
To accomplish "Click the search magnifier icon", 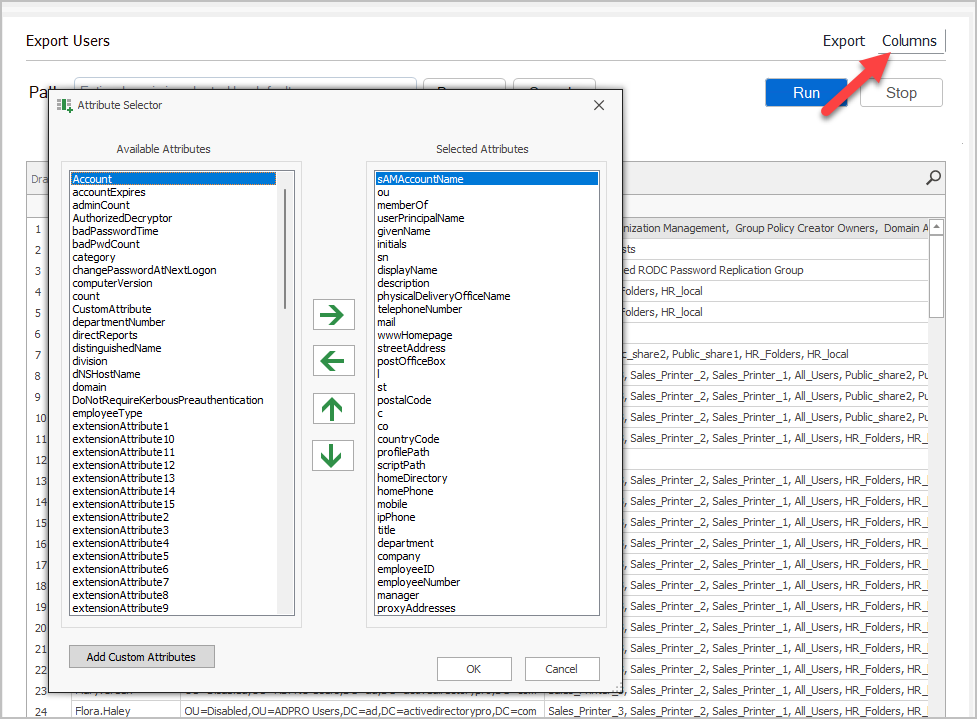I will 933,178.
